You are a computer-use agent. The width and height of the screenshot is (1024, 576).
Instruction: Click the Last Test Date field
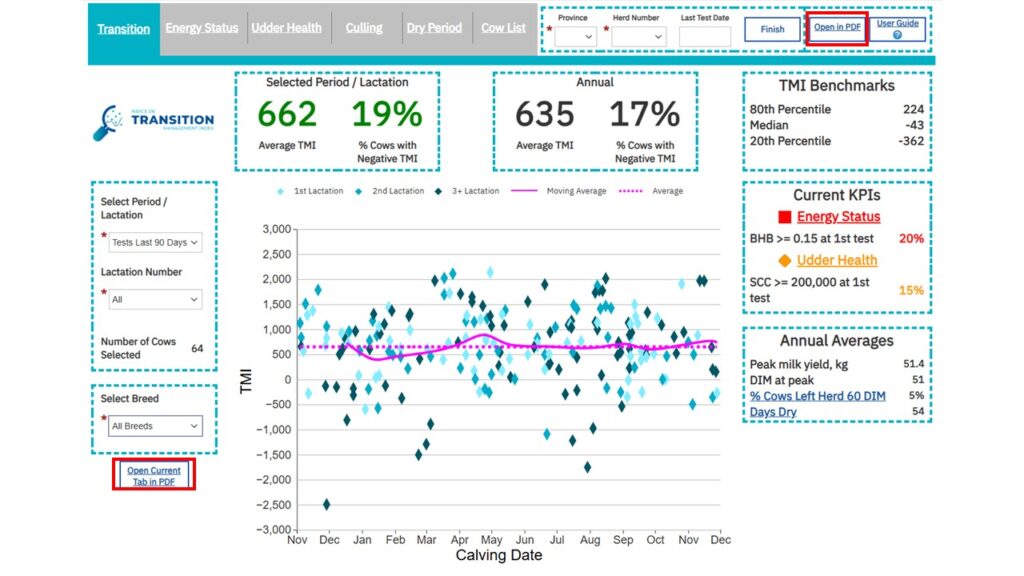pyautogui.click(x=705, y=37)
